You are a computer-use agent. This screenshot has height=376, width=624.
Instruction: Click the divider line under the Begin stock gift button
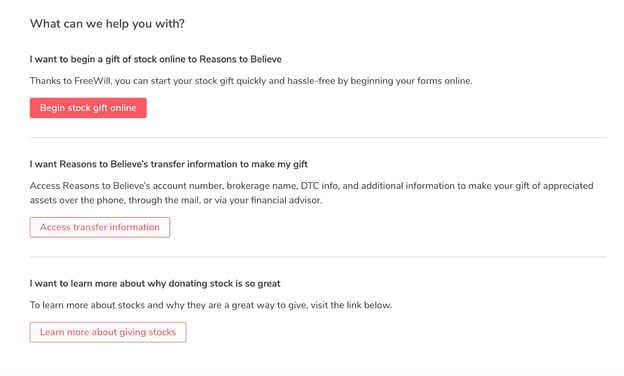pyautogui.click(x=318, y=138)
